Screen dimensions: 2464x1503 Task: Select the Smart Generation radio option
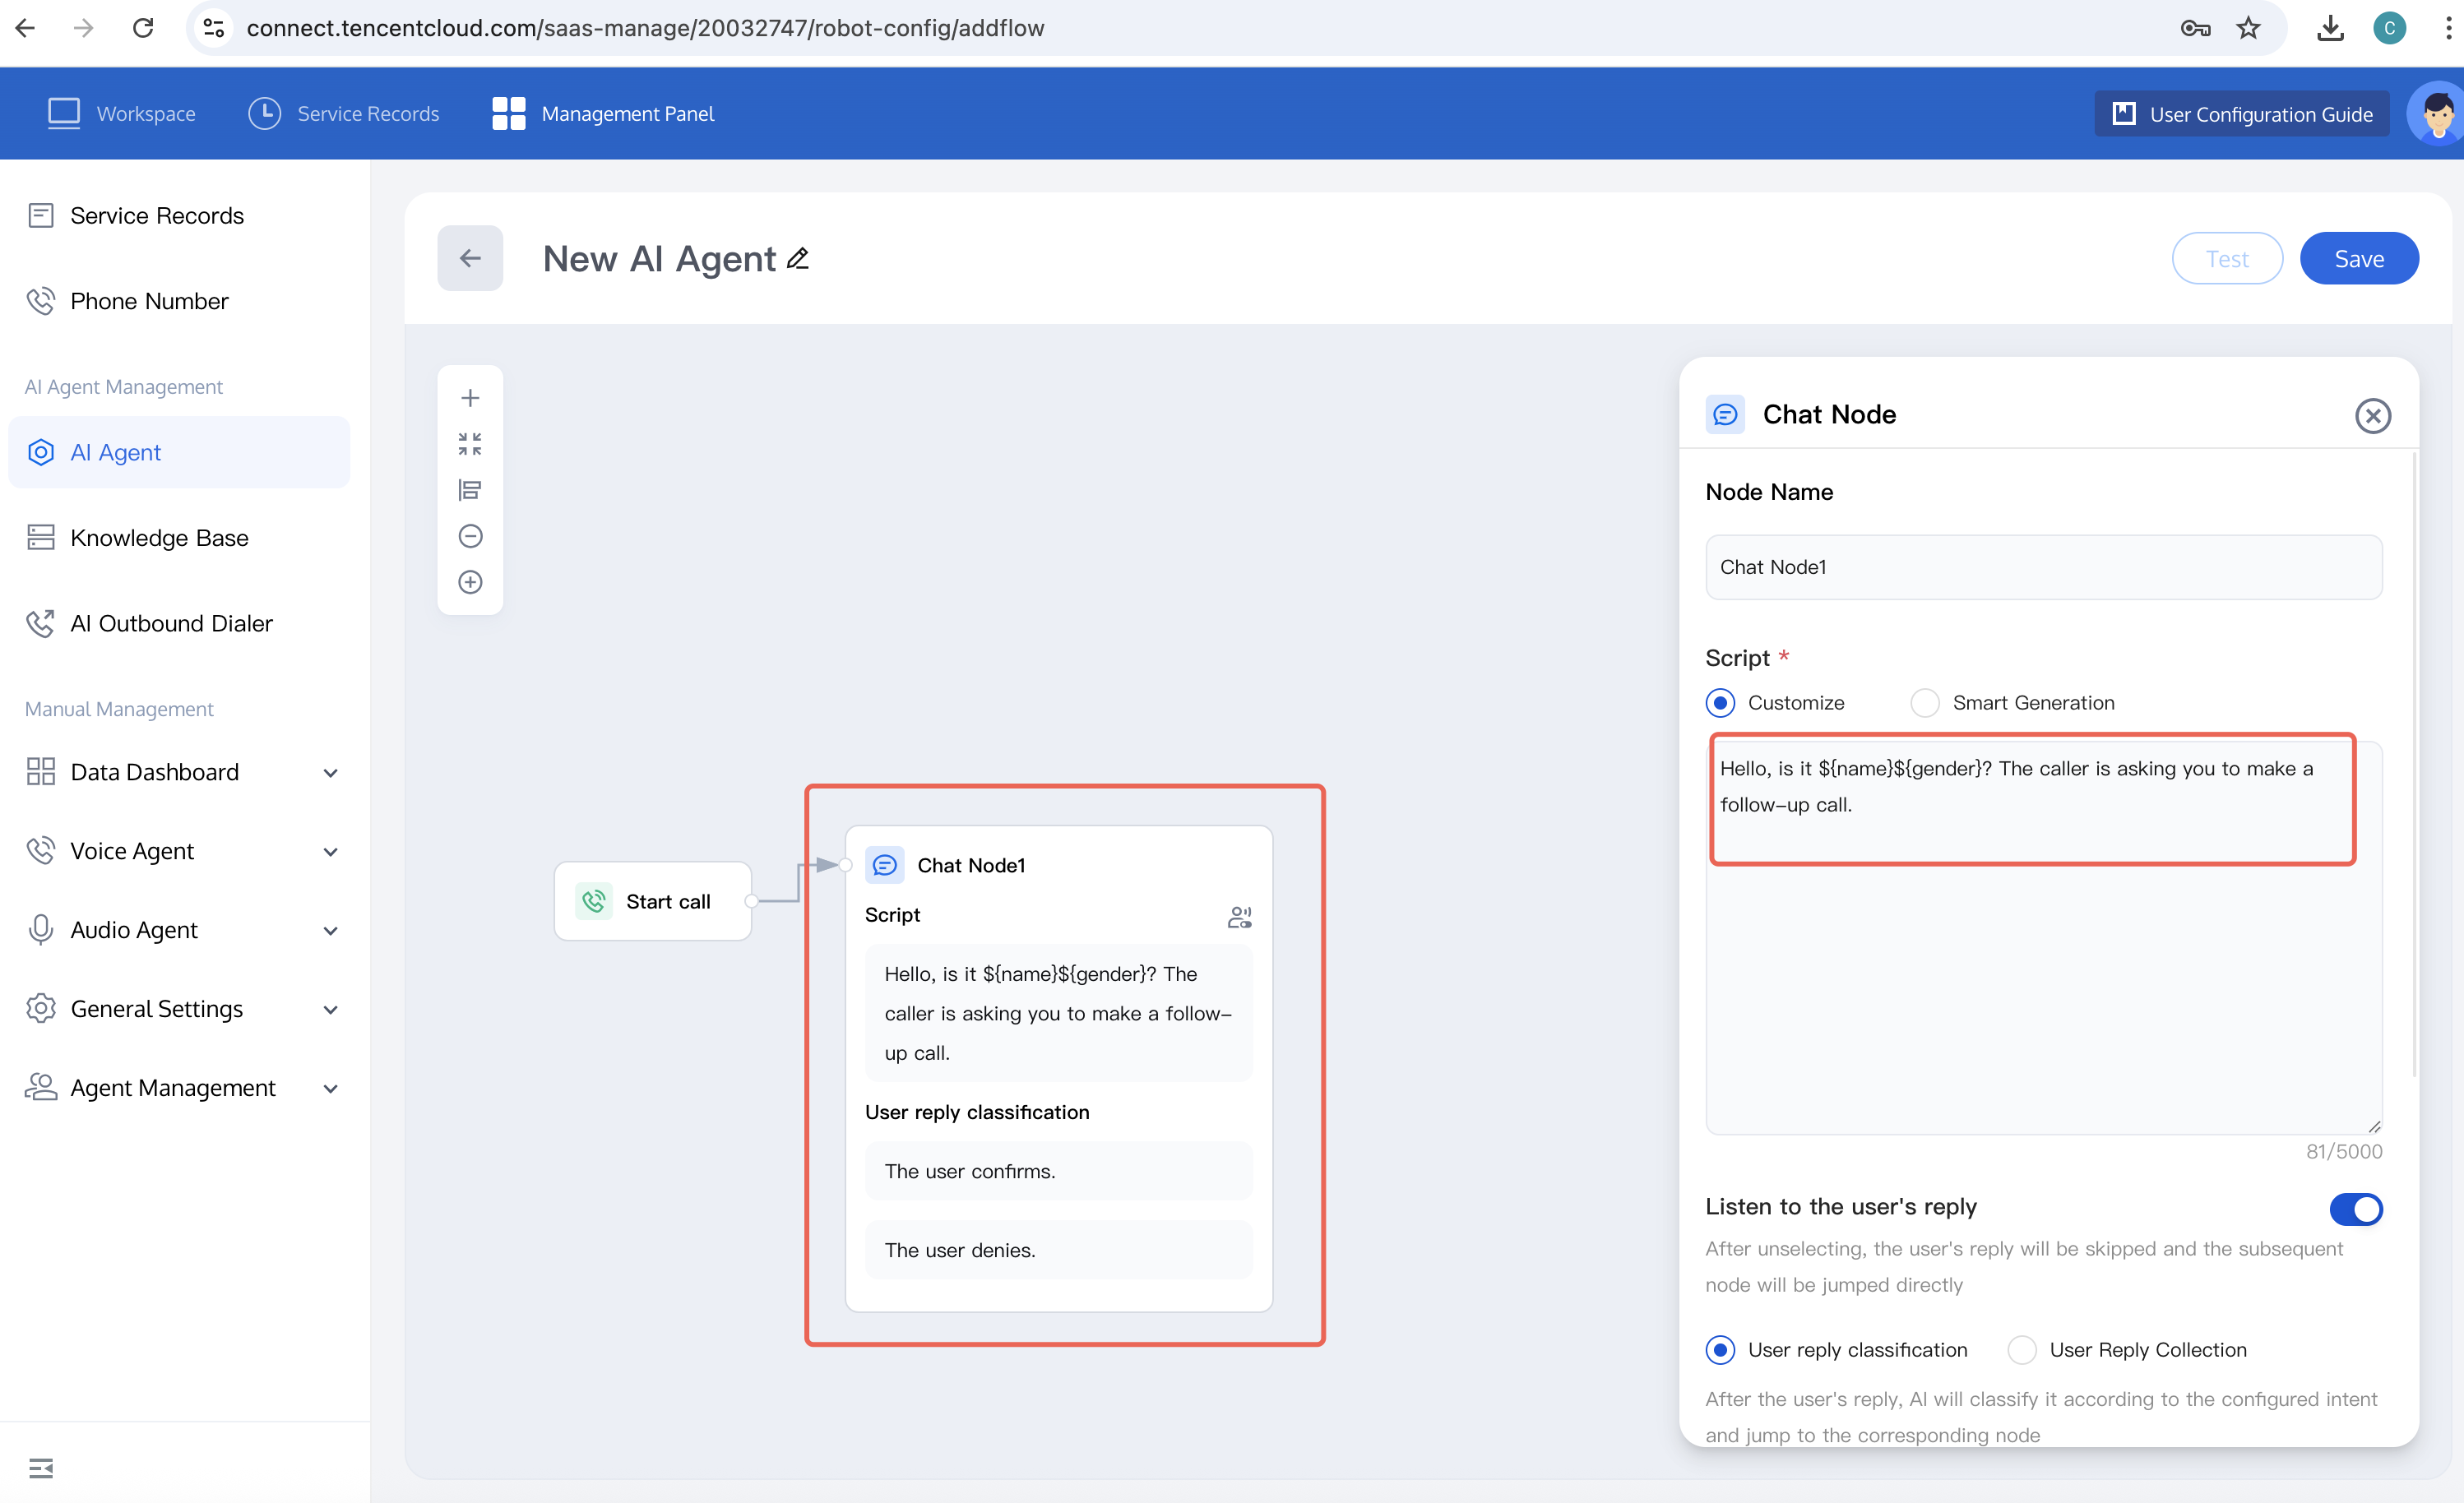coord(1925,703)
